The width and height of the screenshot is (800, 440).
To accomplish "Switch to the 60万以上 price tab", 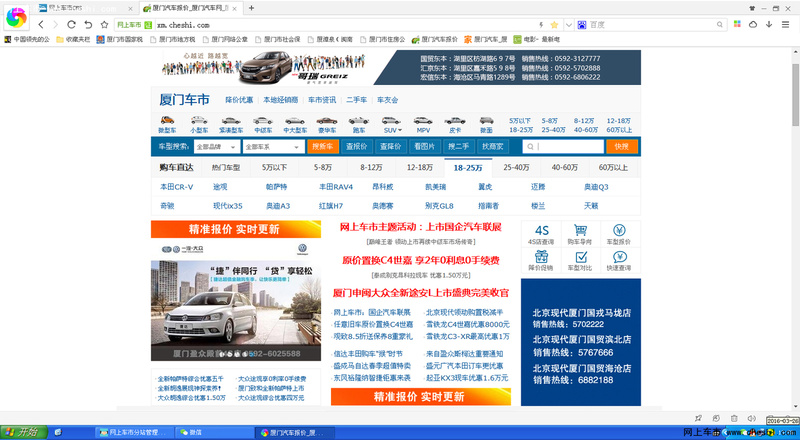I will 613,167.
